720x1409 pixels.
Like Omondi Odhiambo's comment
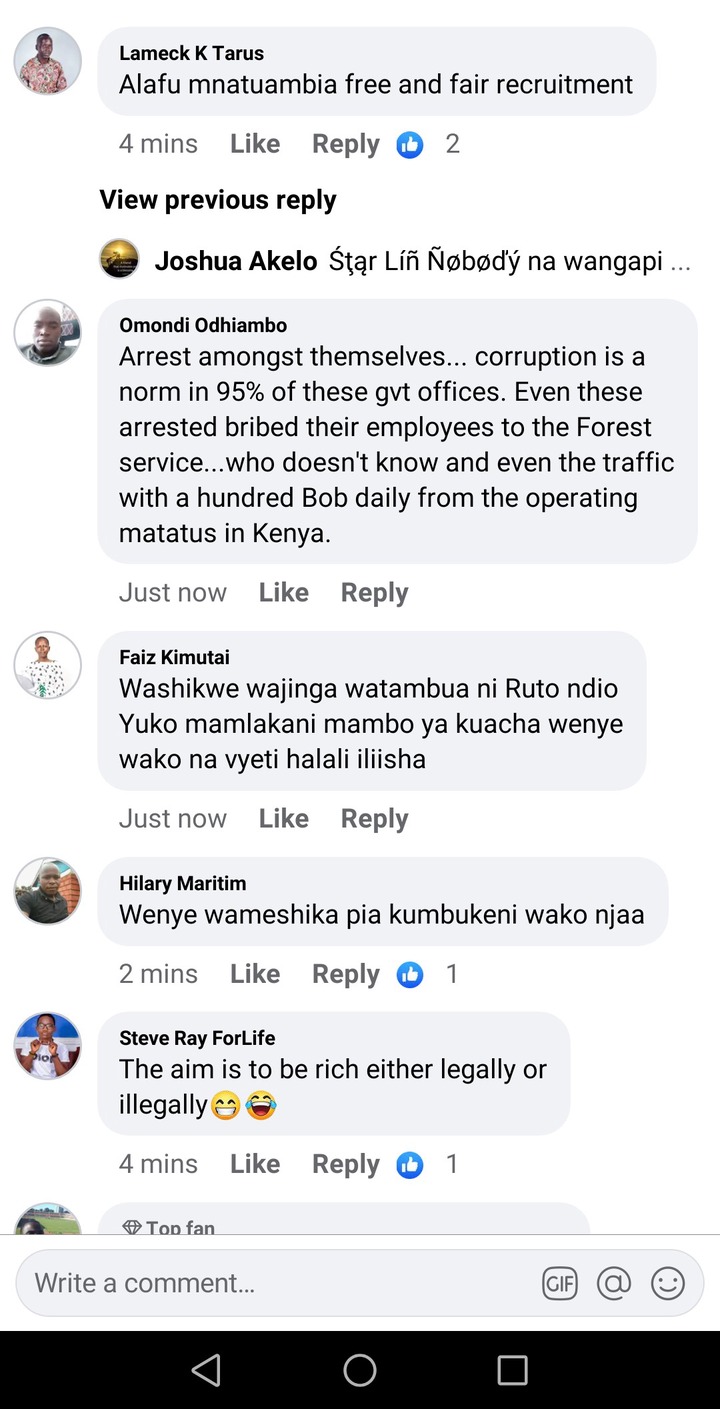coord(284,592)
